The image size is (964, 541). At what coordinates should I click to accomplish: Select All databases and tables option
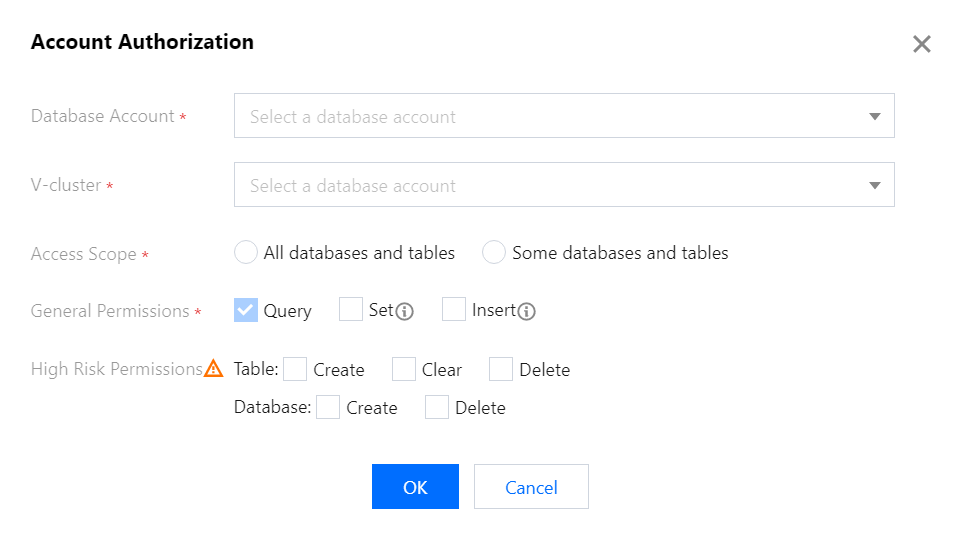click(x=246, y=253)
